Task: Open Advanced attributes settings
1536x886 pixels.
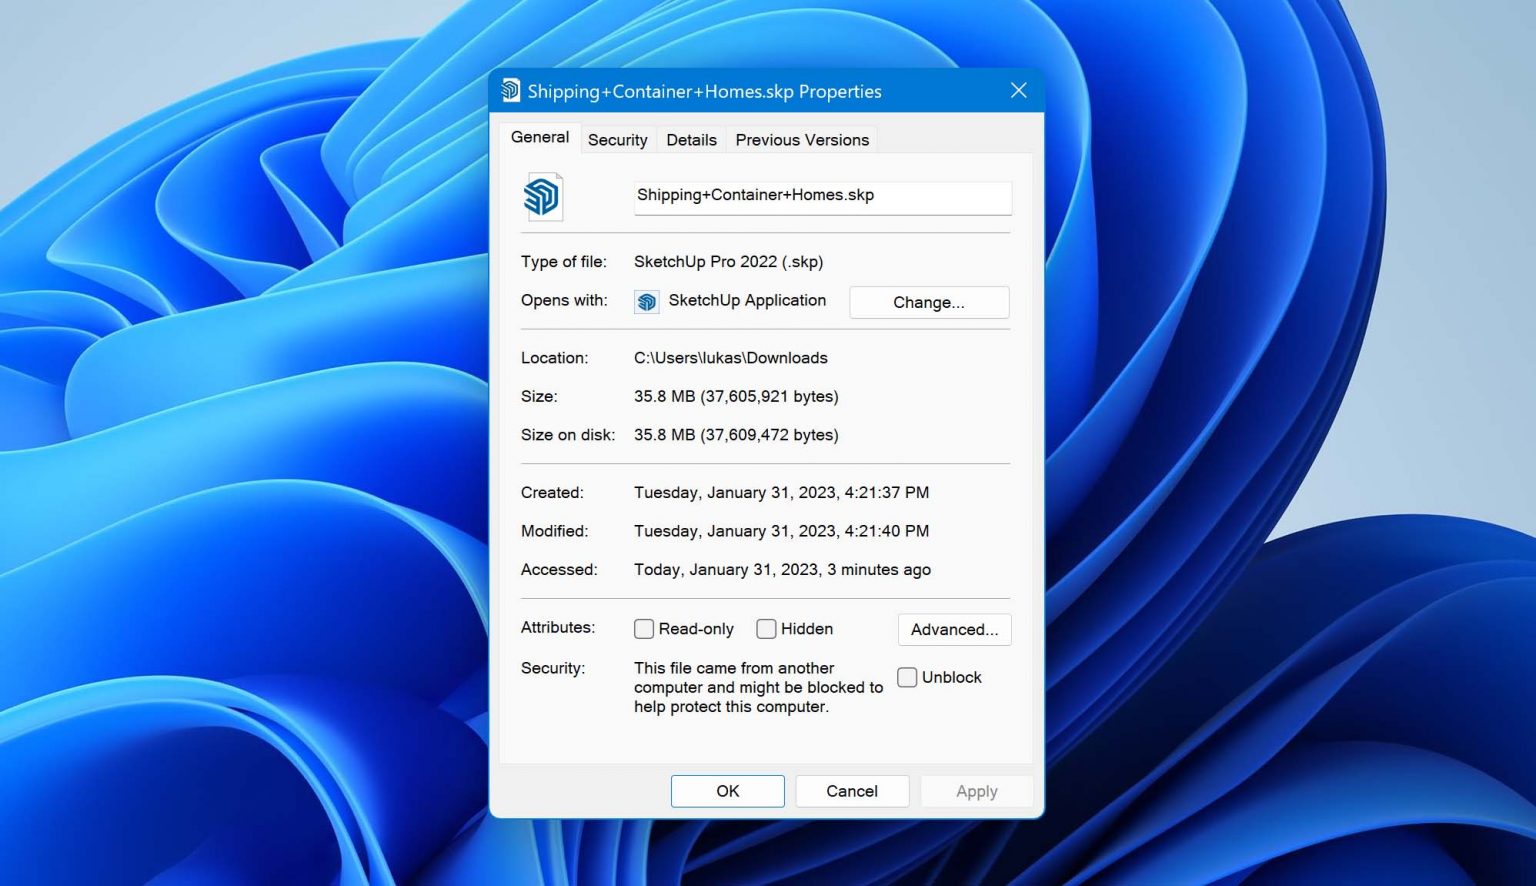Action: coord(953,629)
